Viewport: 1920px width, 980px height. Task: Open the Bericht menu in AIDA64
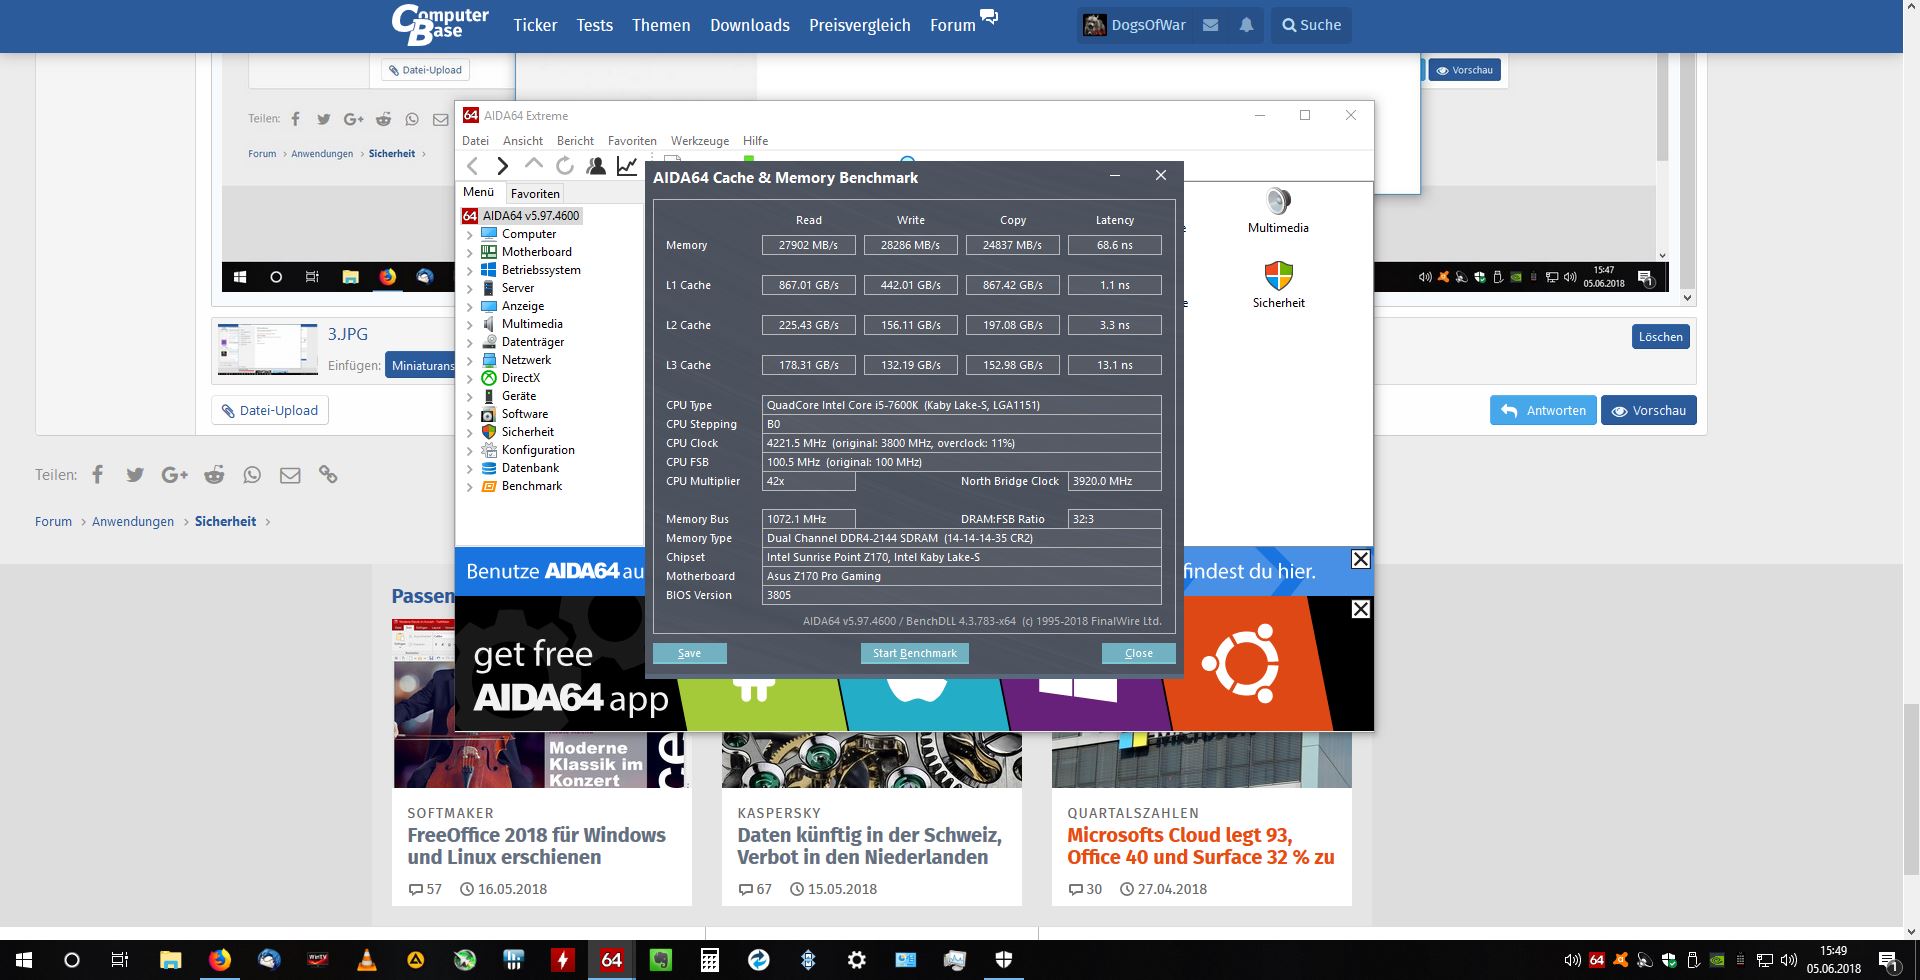click(x=575, y=141)
